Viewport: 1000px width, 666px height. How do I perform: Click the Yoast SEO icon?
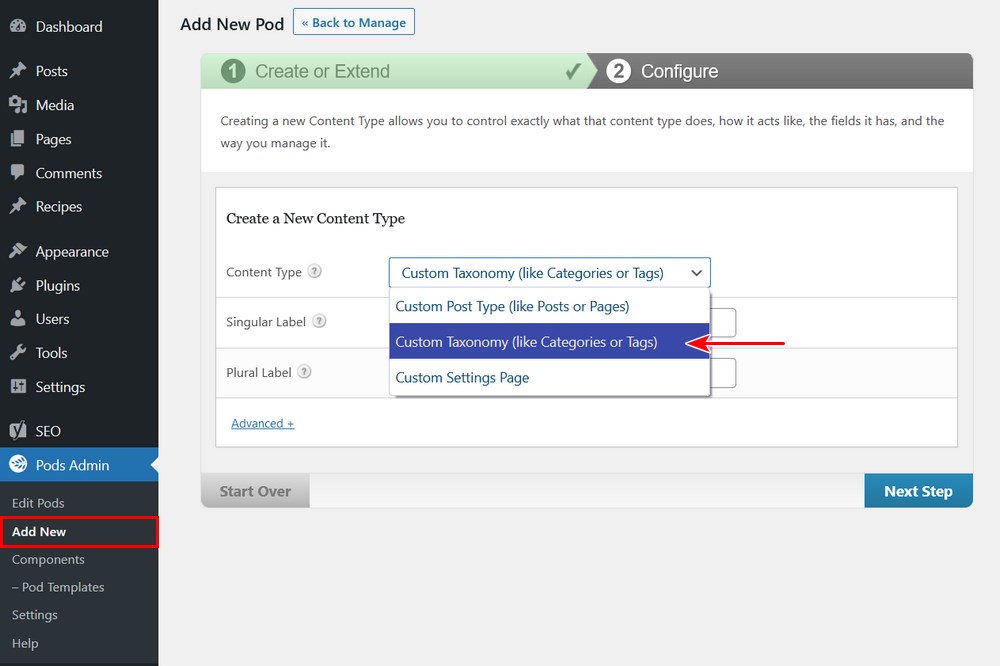[18, 431]
